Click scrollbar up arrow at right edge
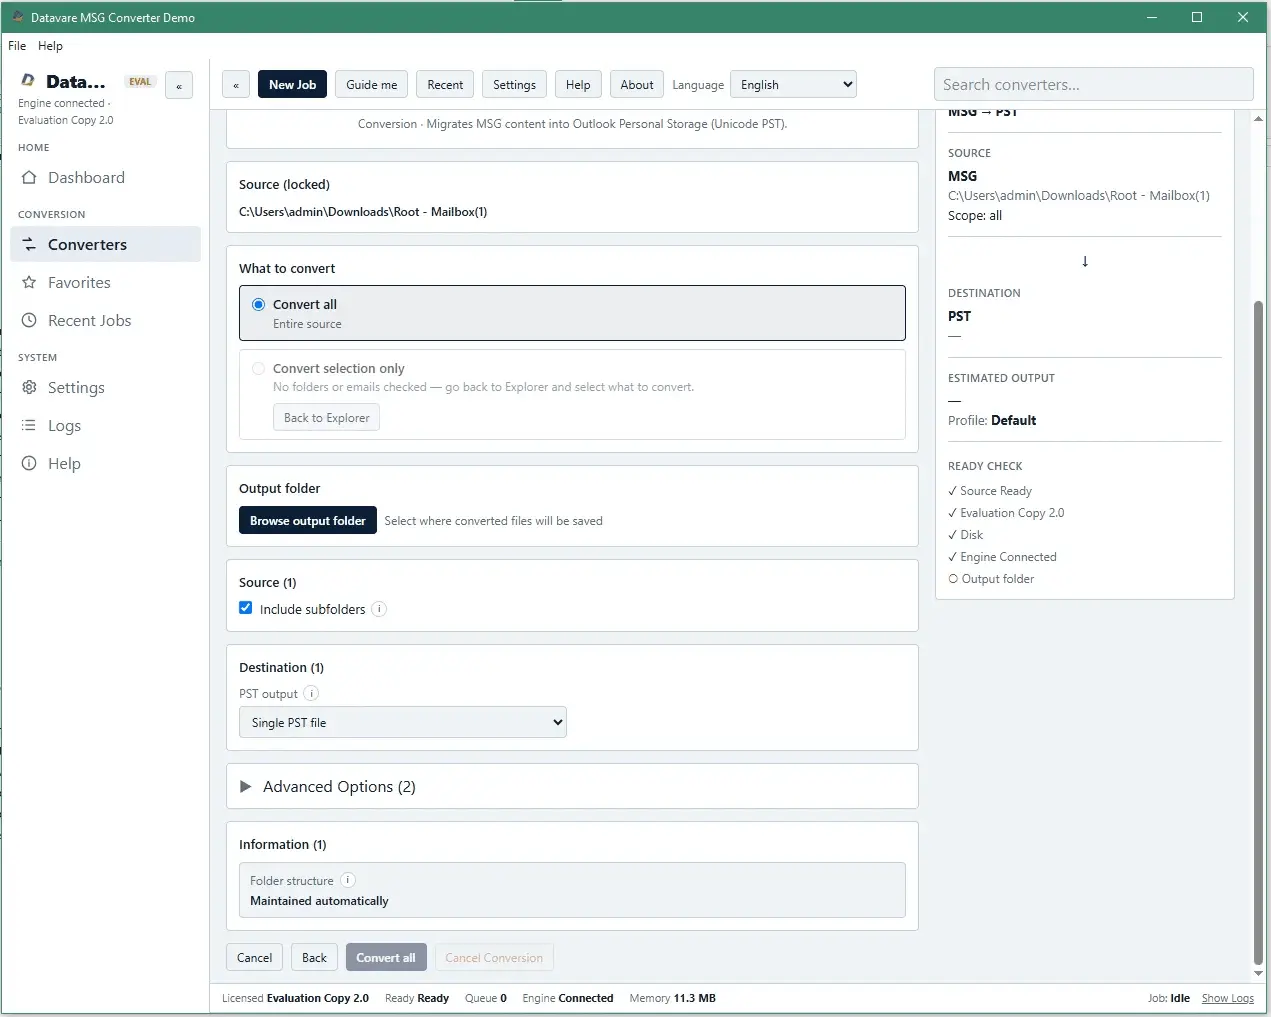 pos(1258,118)
